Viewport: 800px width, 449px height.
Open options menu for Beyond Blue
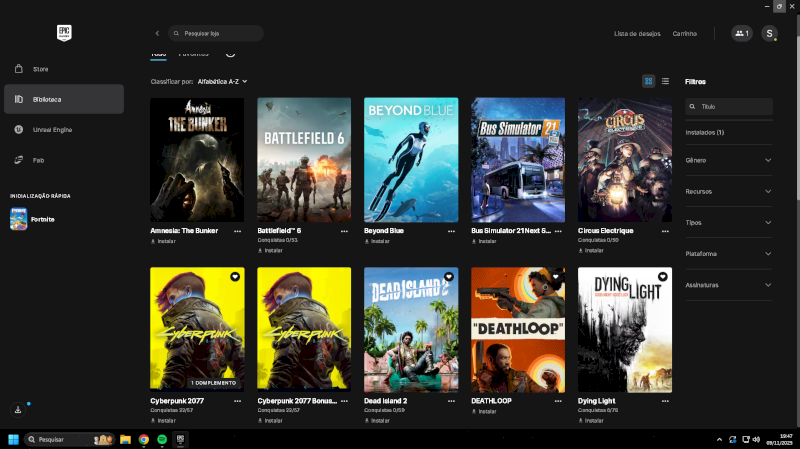452,231
